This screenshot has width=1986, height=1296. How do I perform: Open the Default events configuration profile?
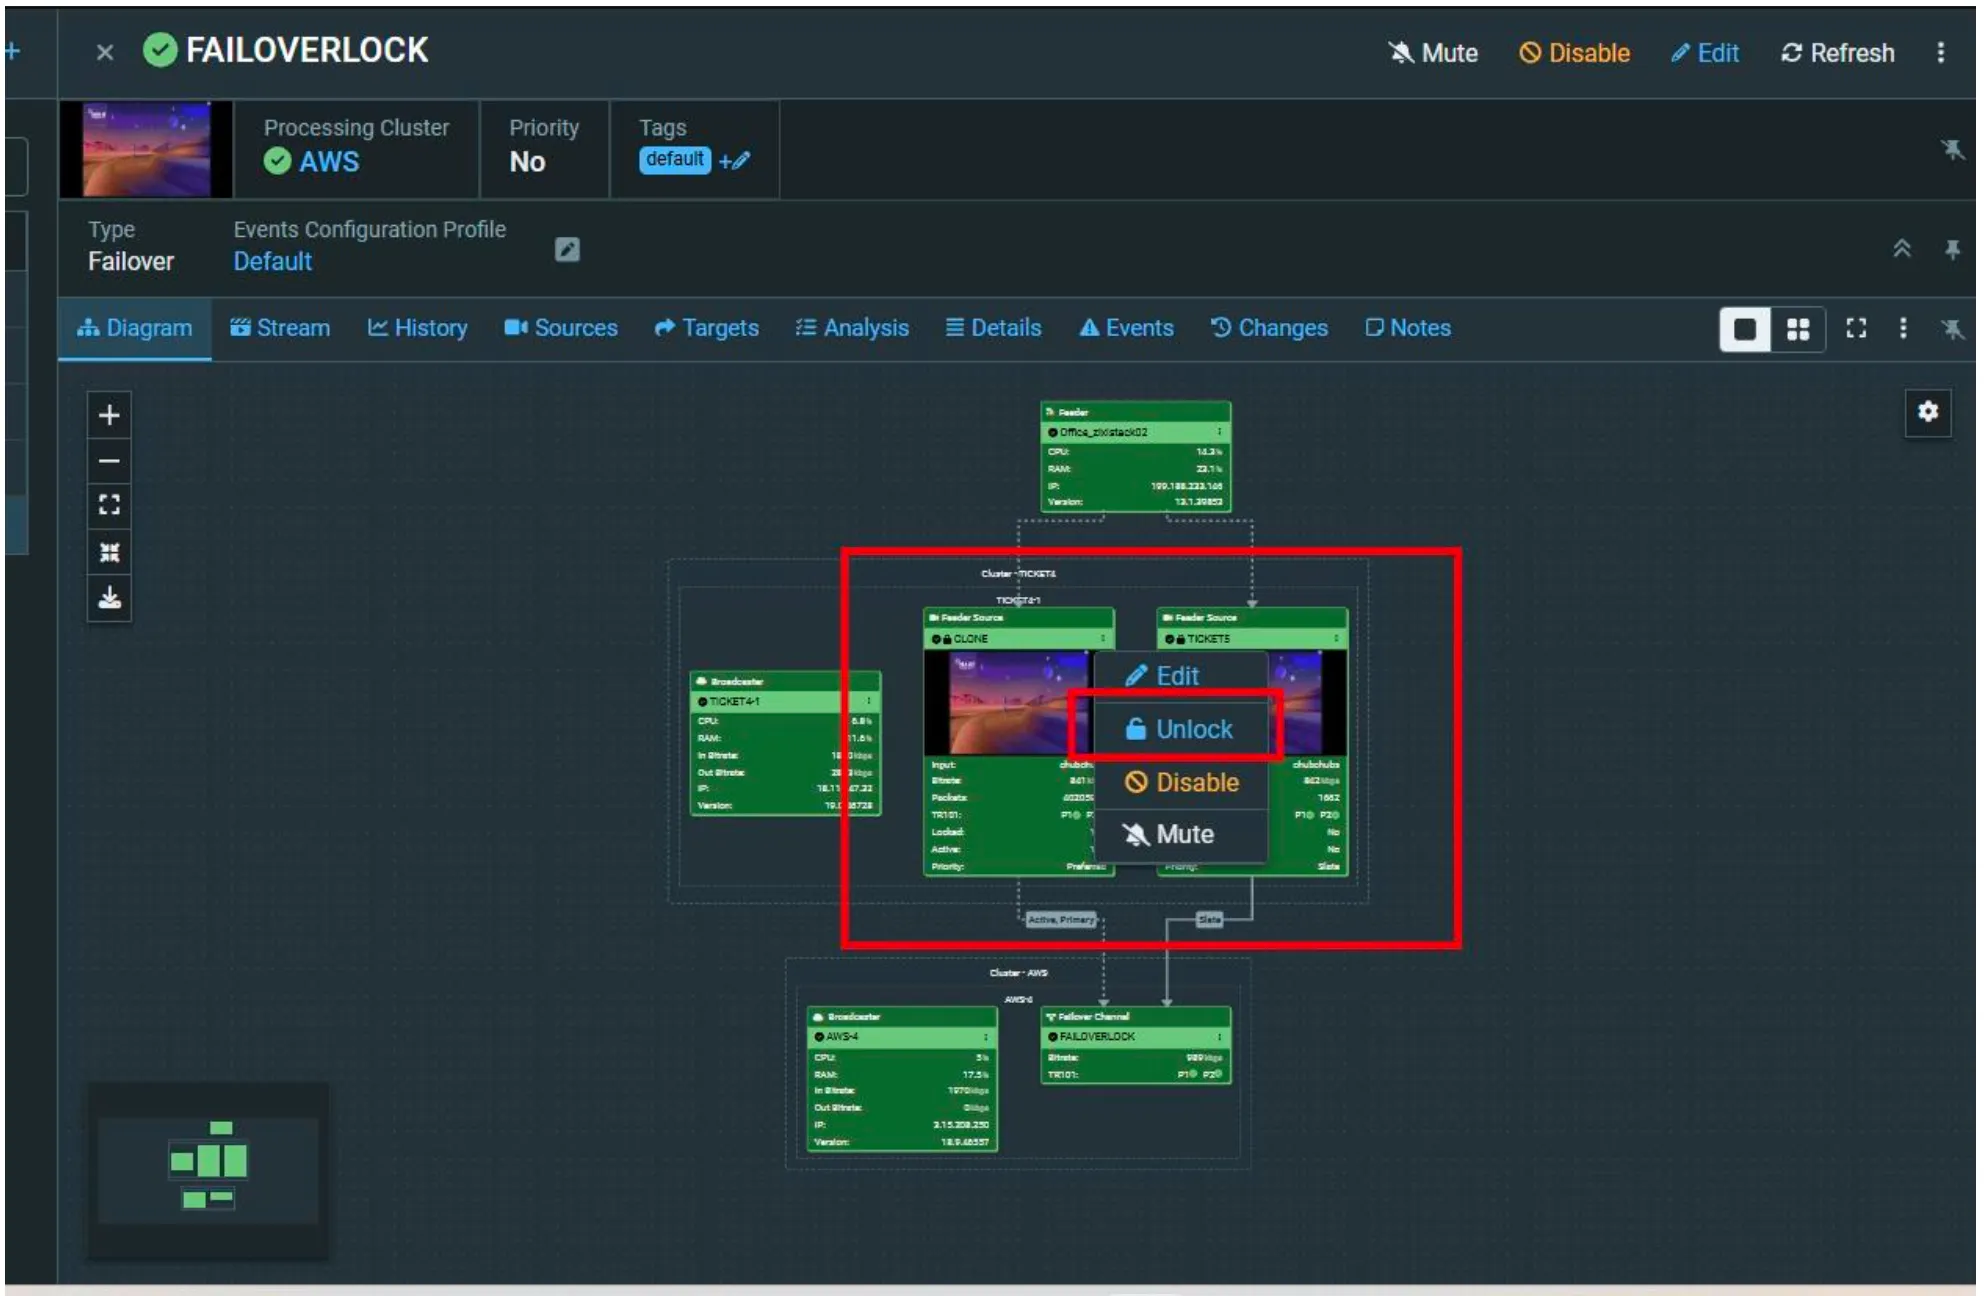(273, 261)
